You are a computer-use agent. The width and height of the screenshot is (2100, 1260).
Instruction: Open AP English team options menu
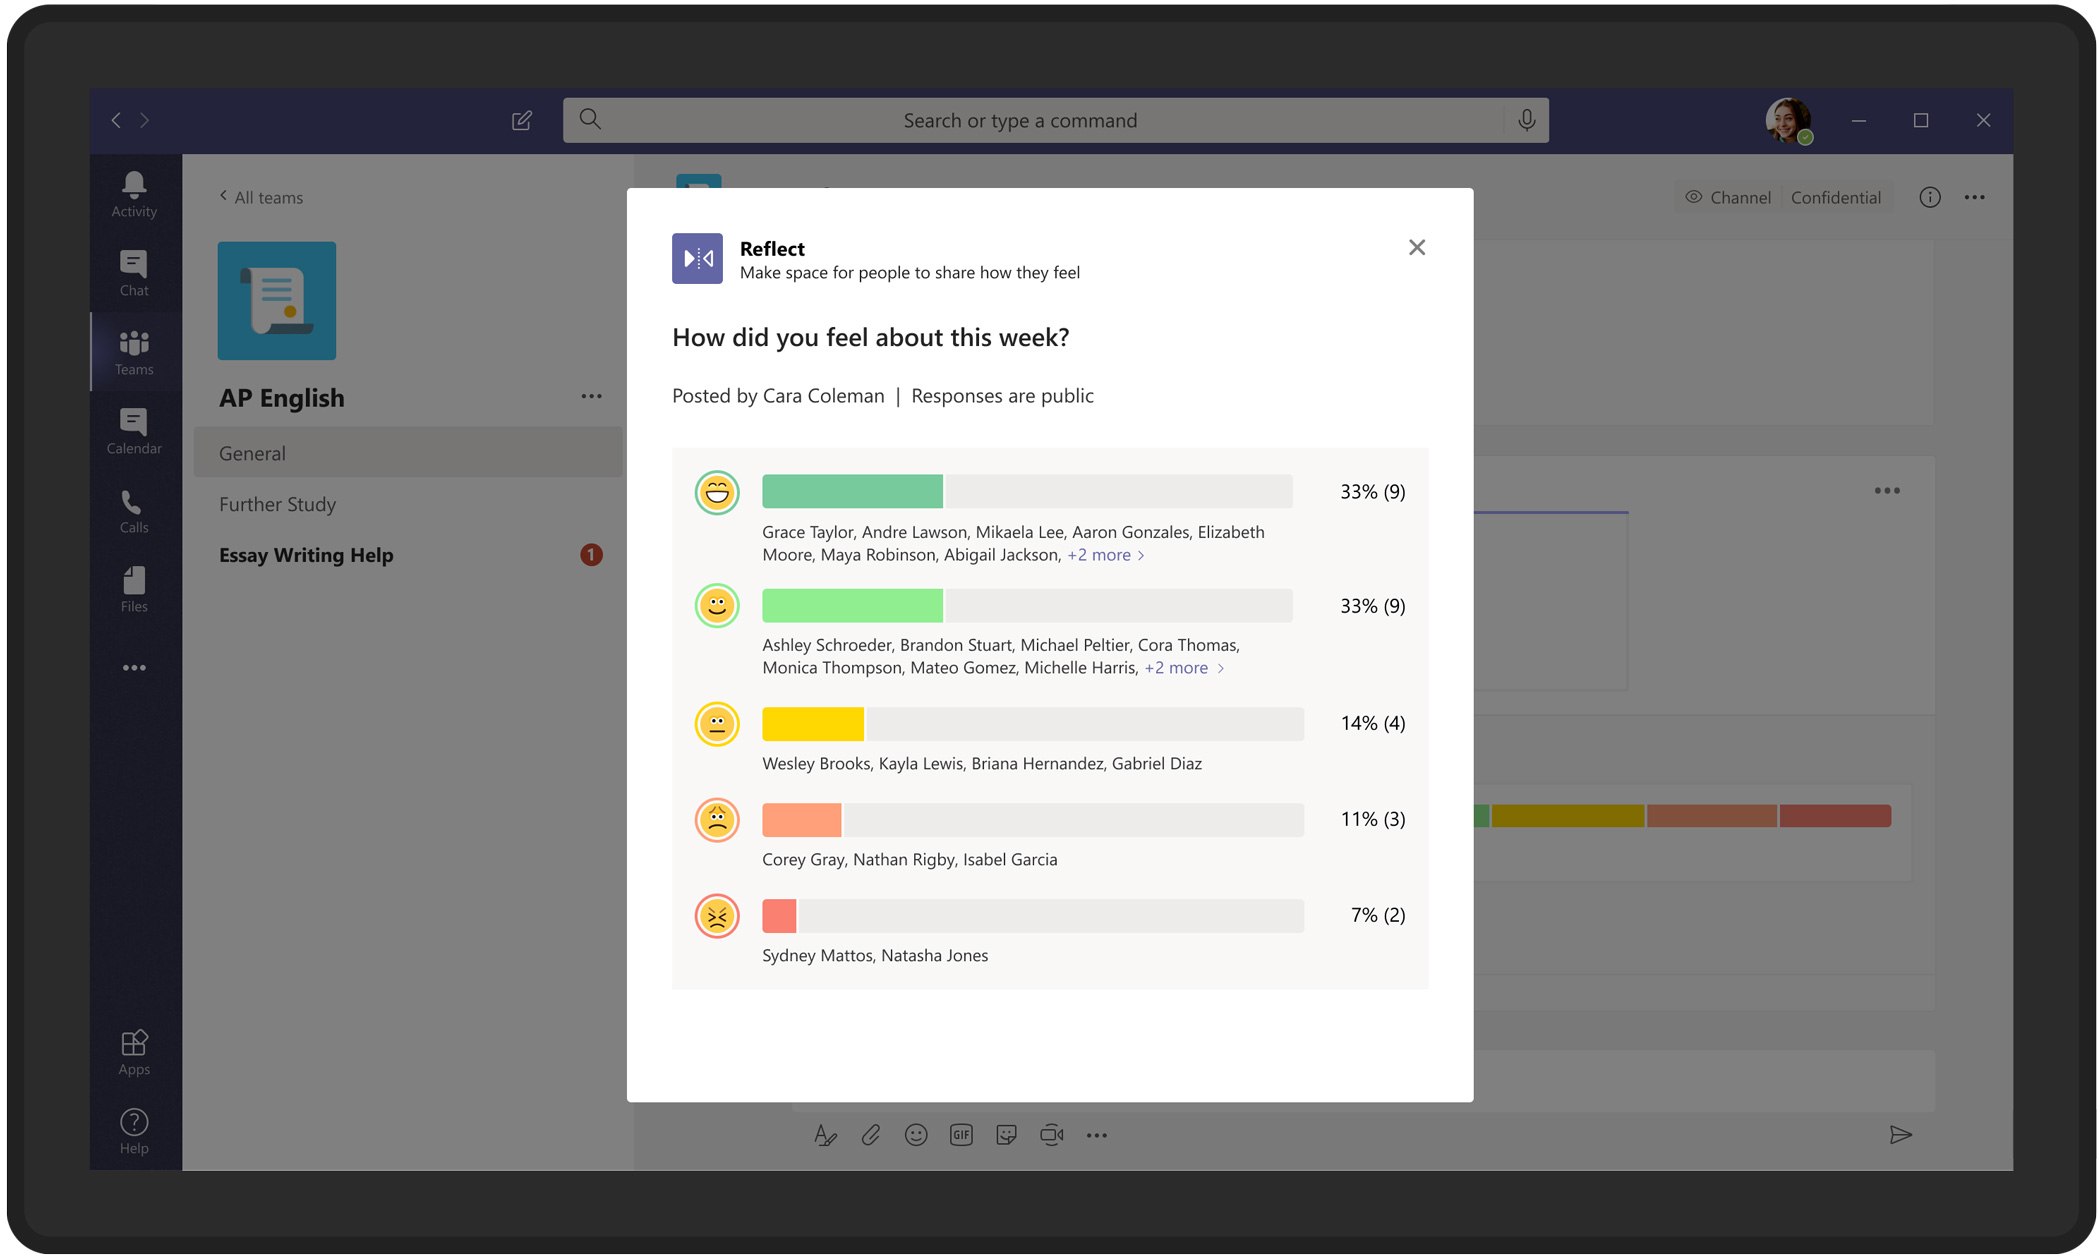pos(591,396)
